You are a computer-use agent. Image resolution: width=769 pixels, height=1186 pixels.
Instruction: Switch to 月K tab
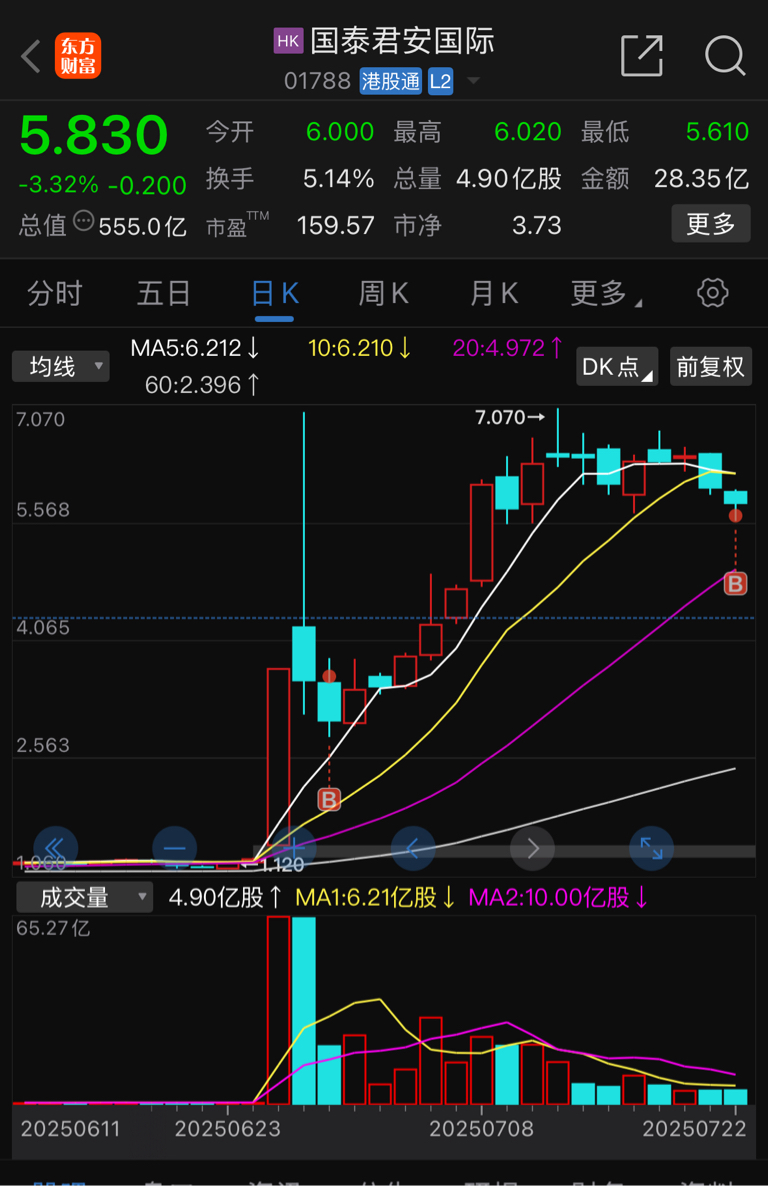494,293
